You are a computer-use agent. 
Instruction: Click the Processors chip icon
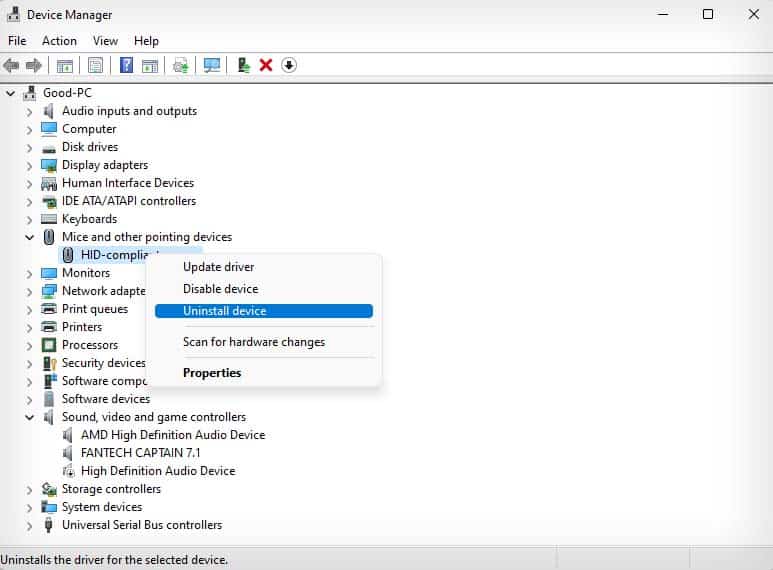point(49,345)
